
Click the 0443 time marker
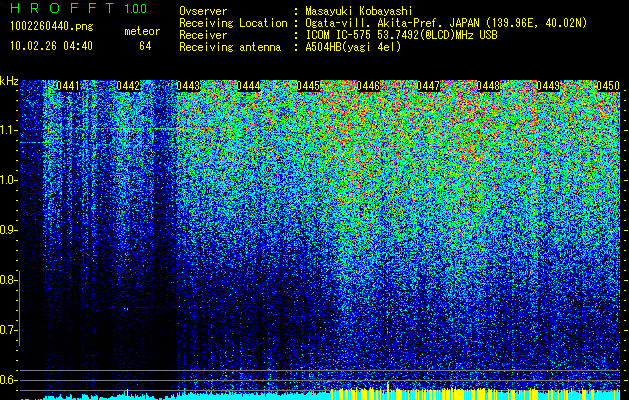188,86
